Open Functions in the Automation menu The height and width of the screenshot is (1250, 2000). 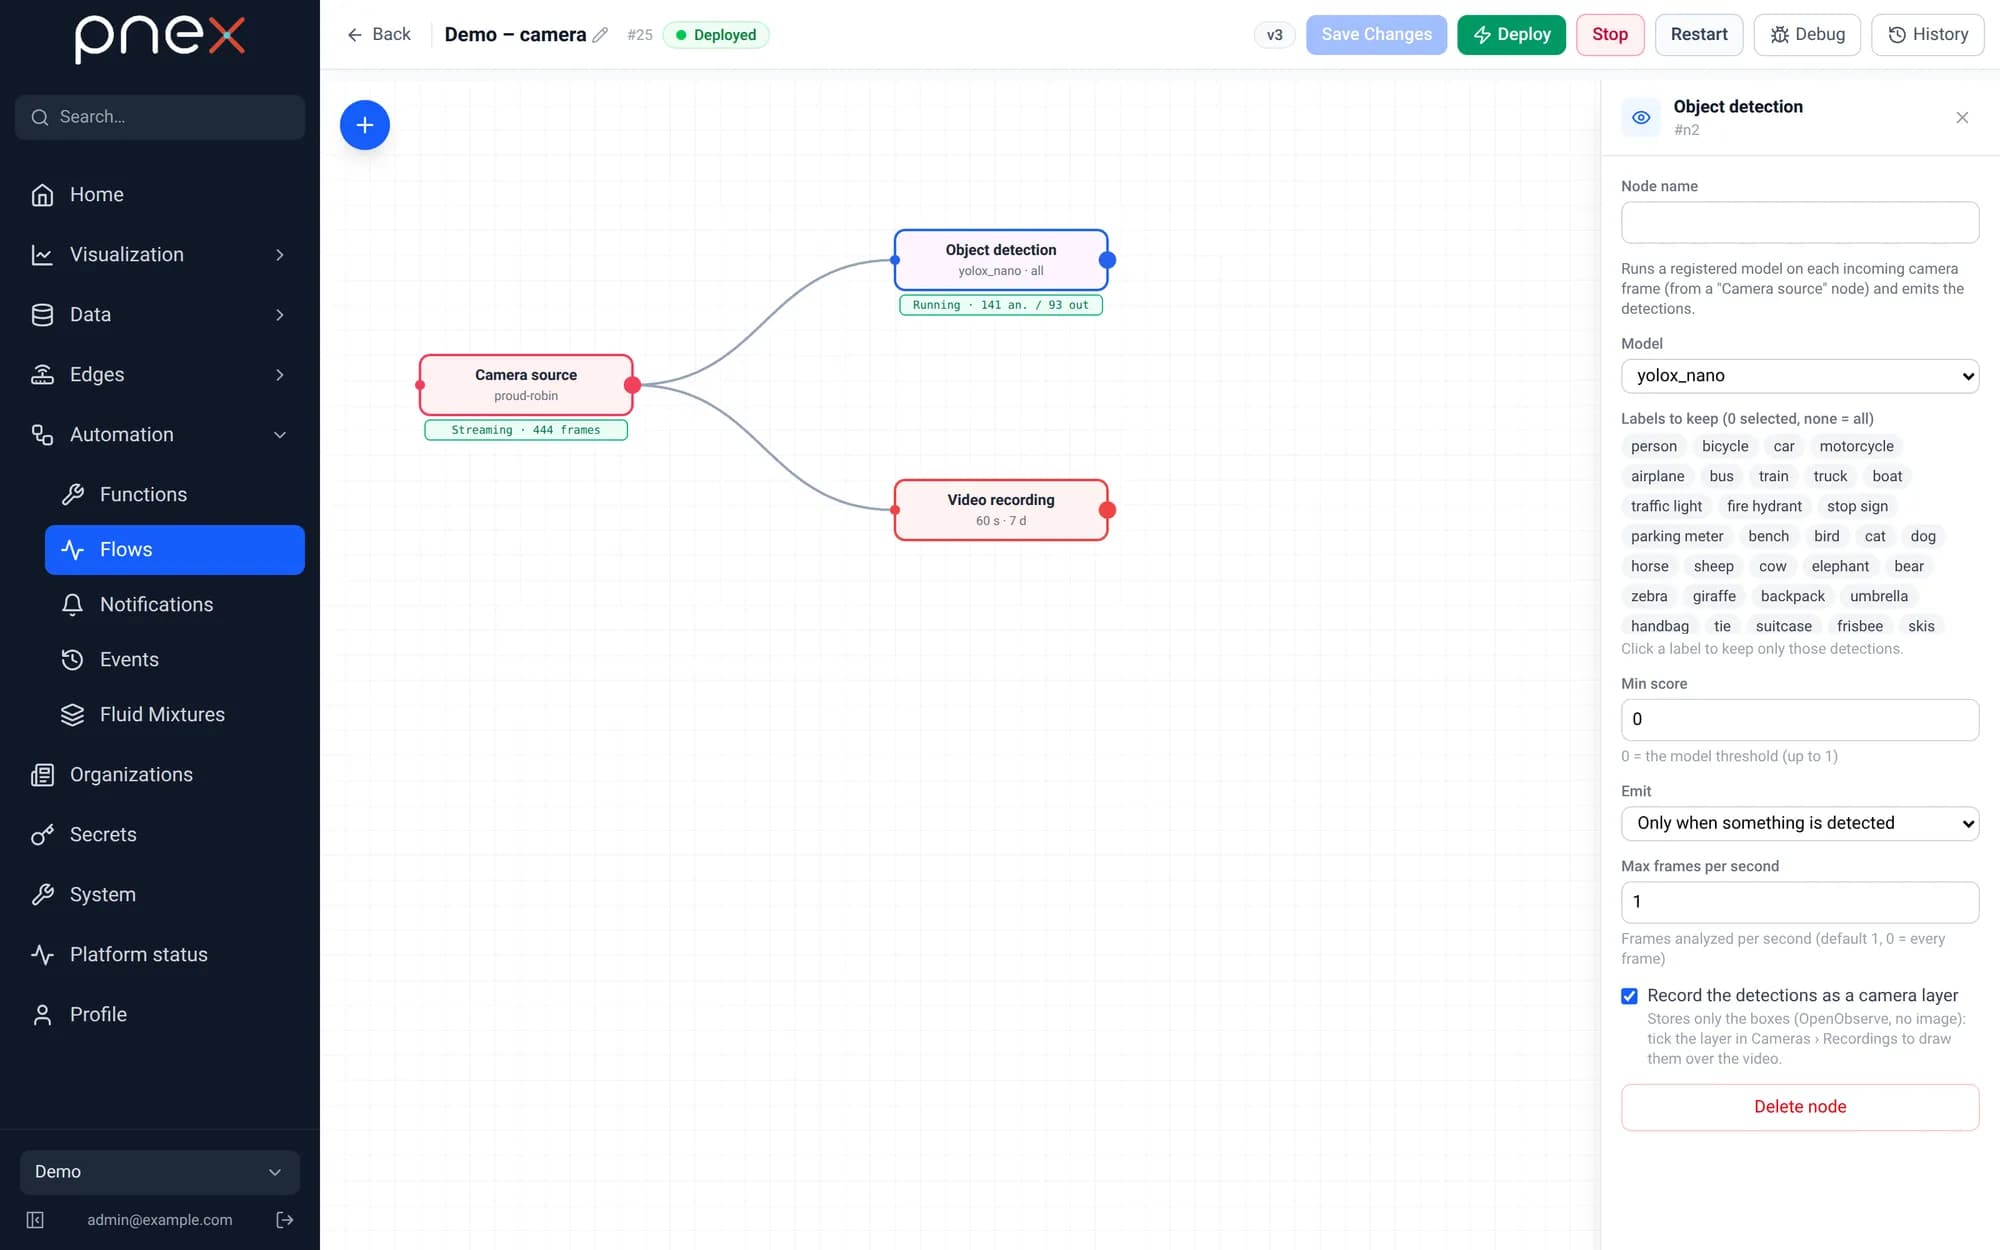(x=175, y=495)
